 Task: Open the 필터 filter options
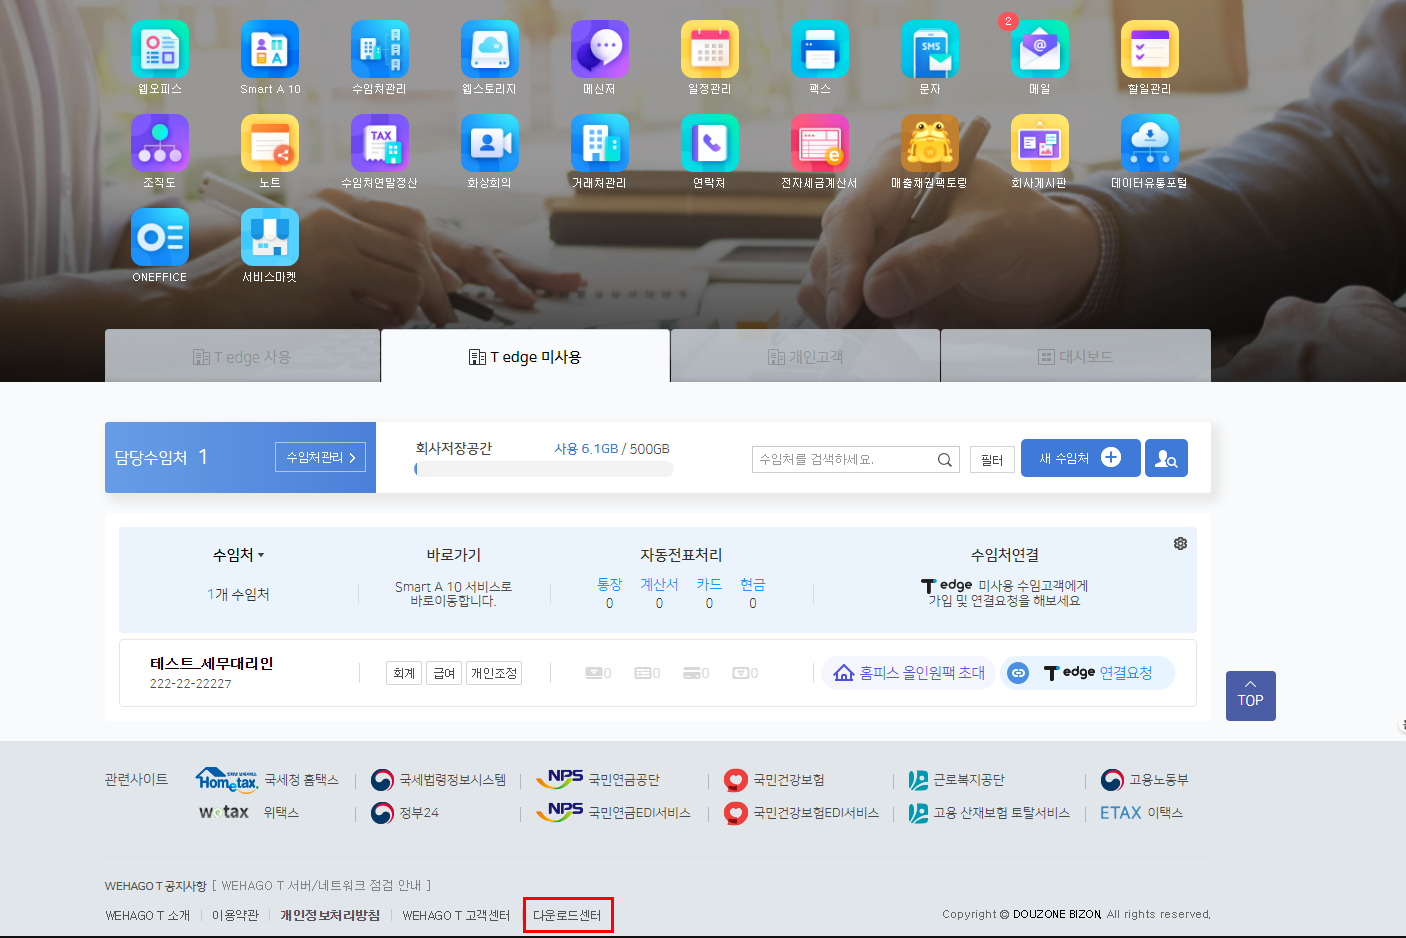(x=992, y=459)
